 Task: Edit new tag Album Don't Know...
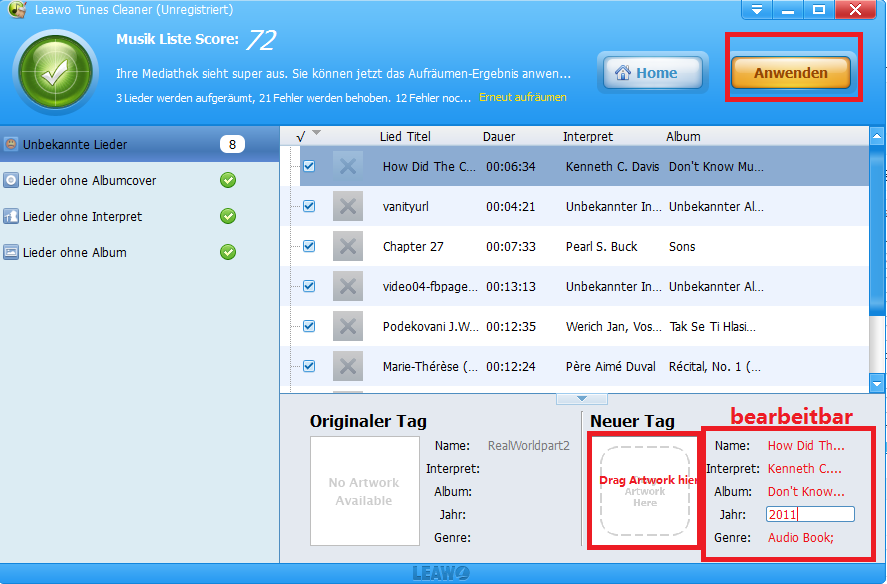(x=806, y=492)
